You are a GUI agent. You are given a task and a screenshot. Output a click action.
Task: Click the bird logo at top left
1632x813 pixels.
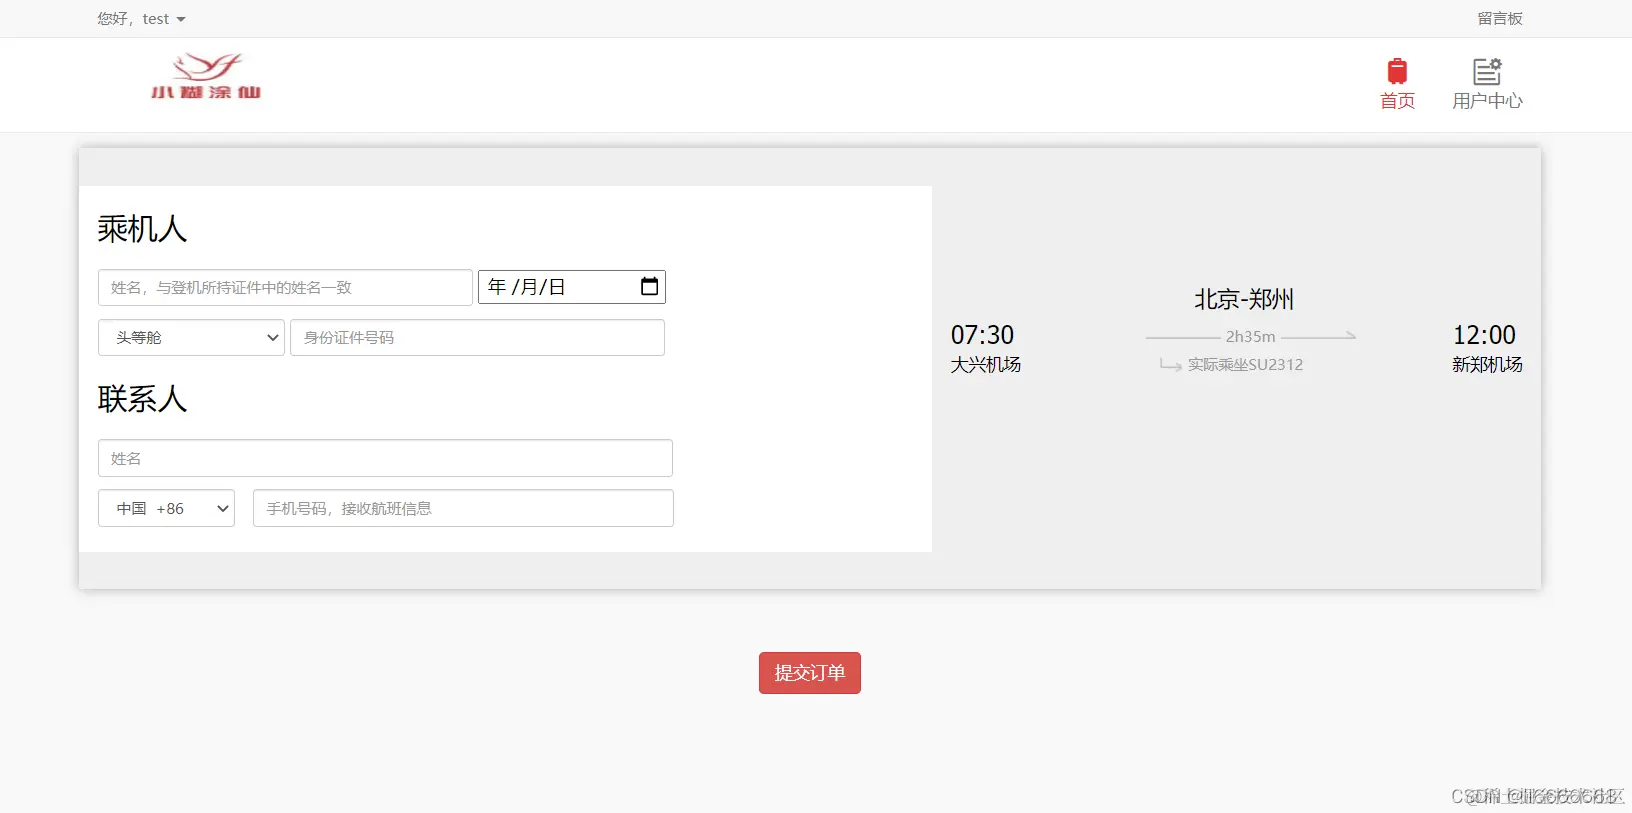207,75
